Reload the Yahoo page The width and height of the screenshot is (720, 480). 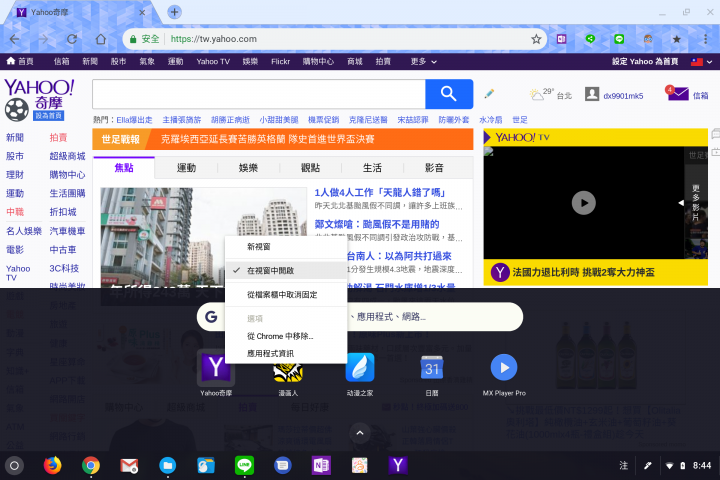72,39
